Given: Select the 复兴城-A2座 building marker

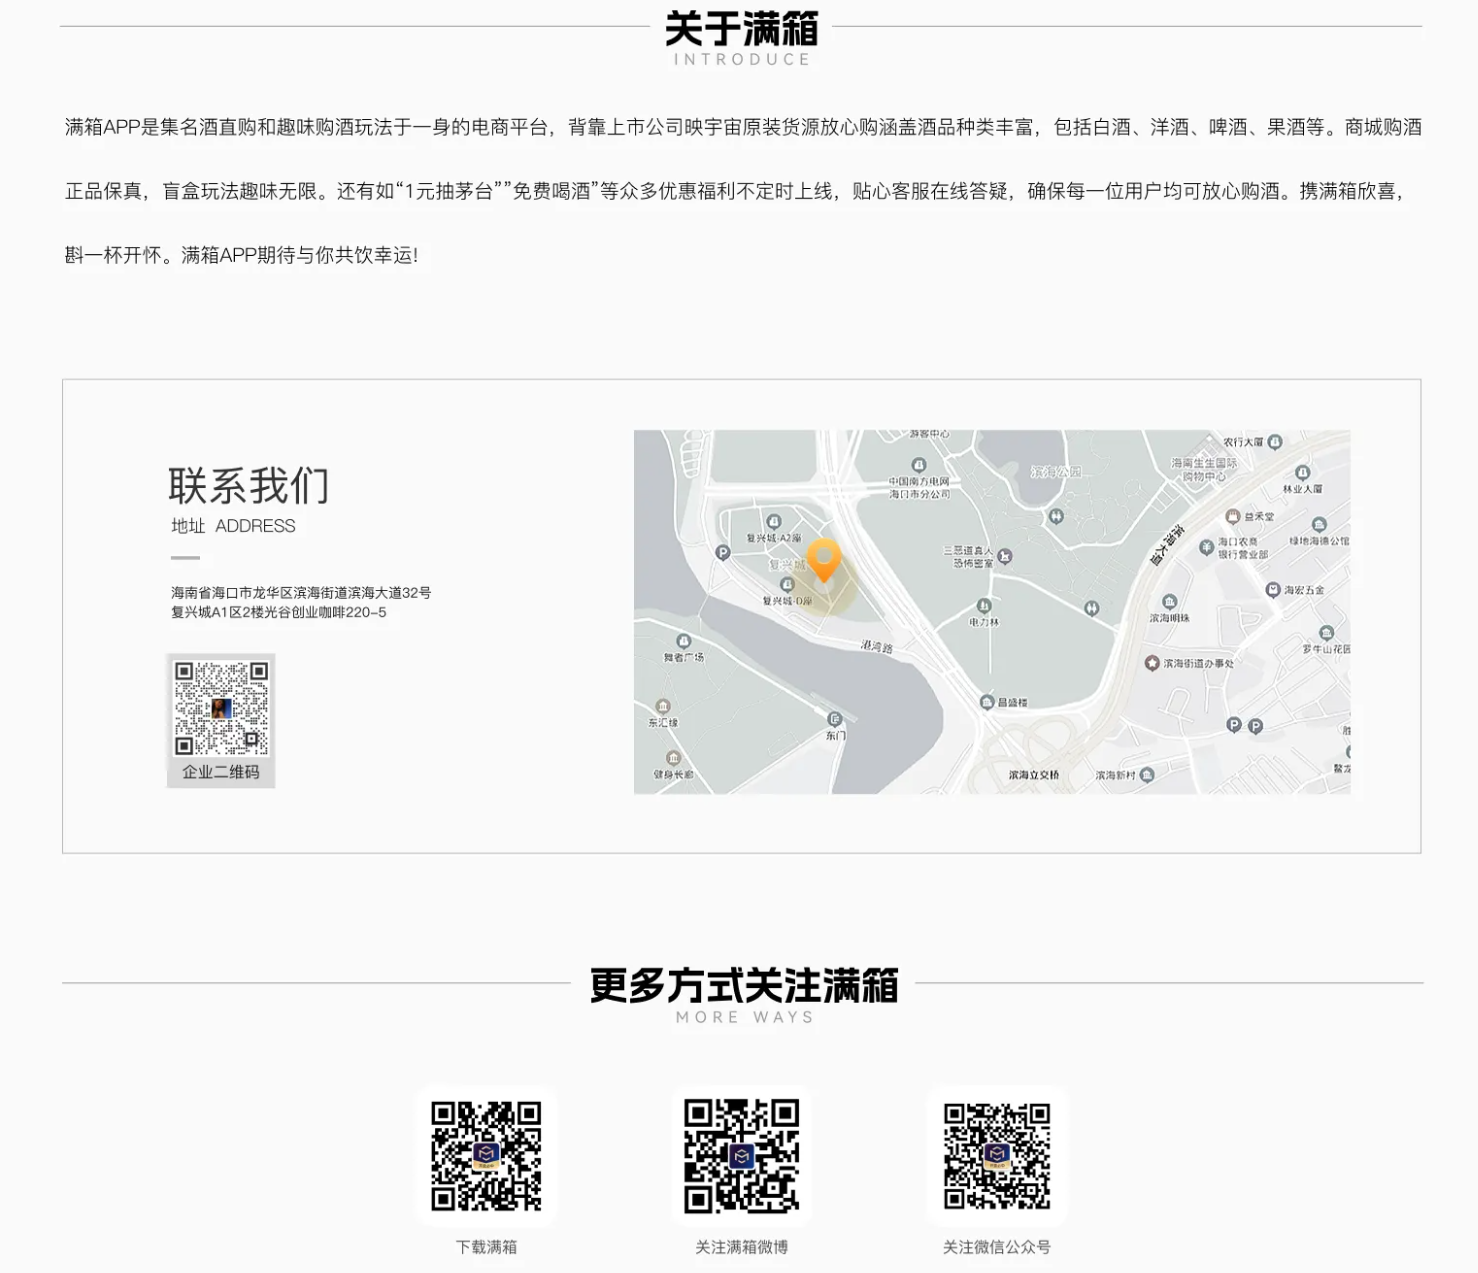Looking at the screenshot, I should [x=773, y=522].
